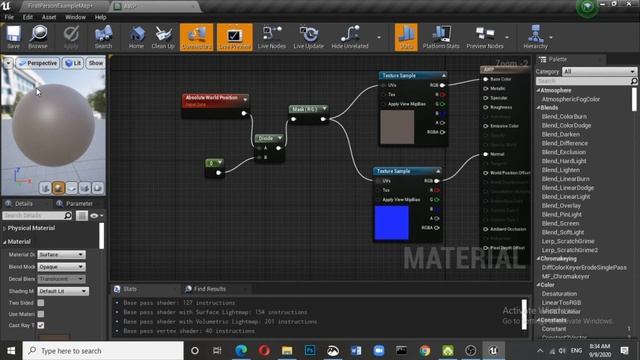Click Browse in the toolbar

pos(38,37)
